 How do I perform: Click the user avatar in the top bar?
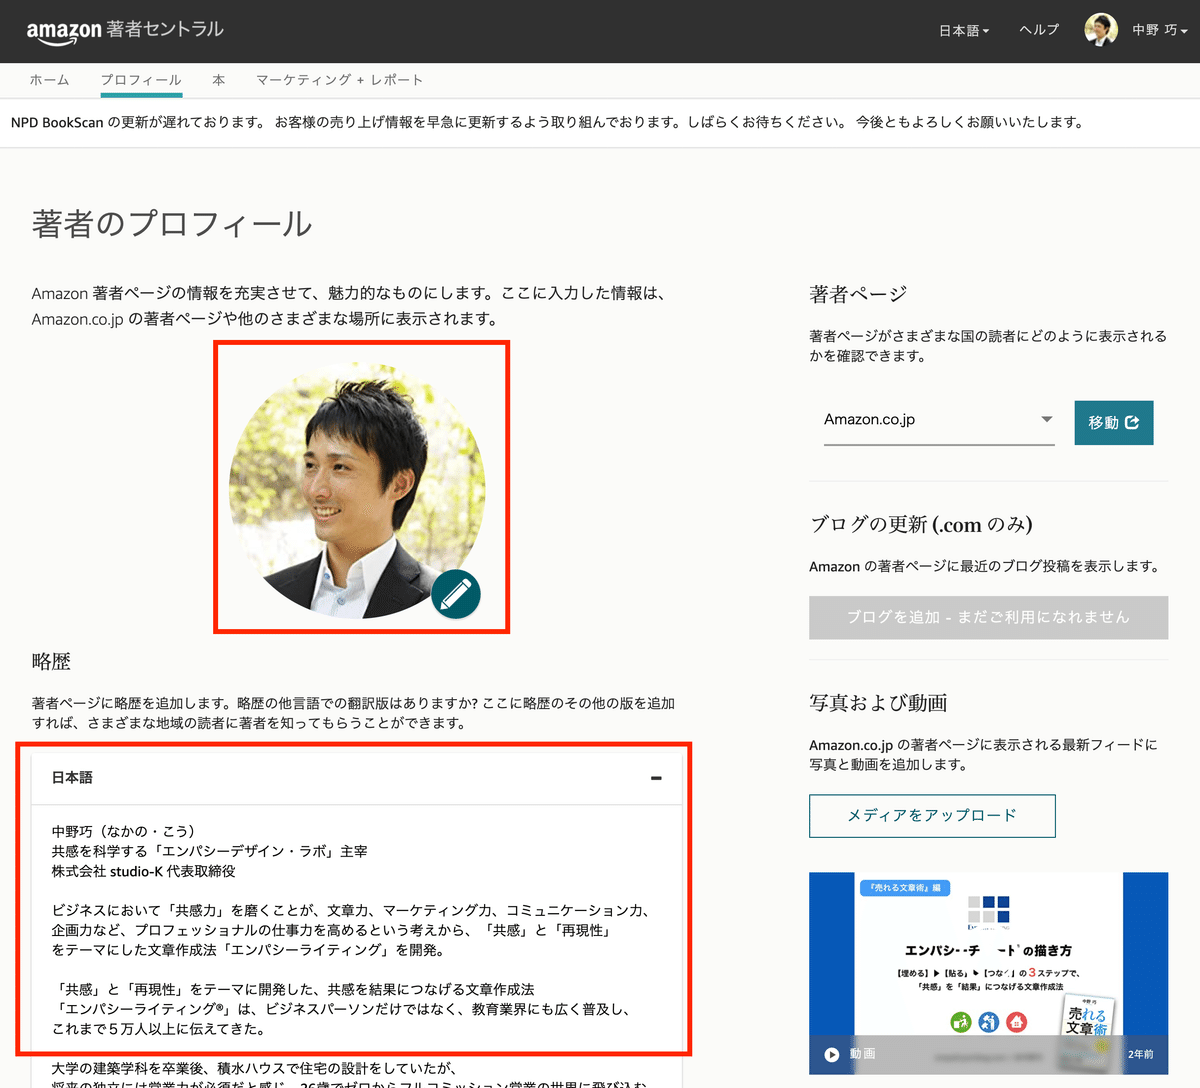tap(1101, 30)
